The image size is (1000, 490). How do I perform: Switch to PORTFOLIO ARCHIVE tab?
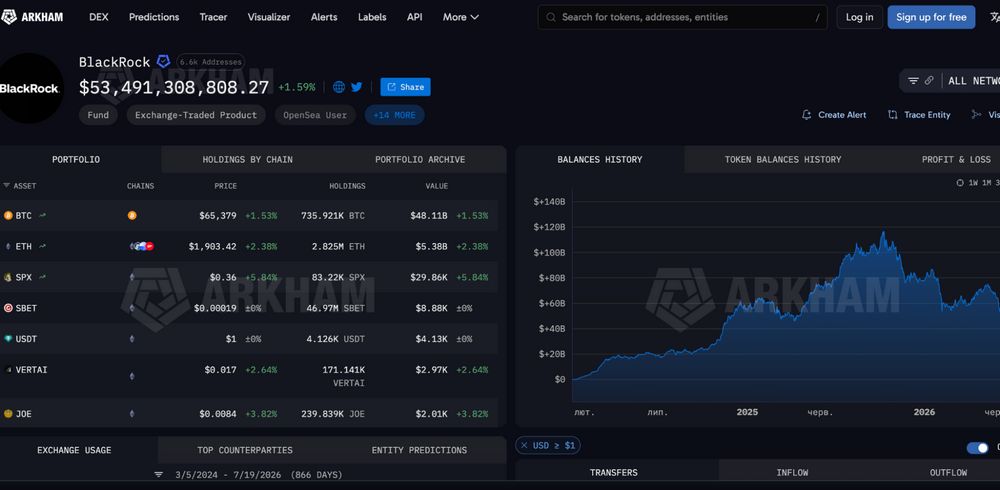pyautogui.click(x=420, y=160)
